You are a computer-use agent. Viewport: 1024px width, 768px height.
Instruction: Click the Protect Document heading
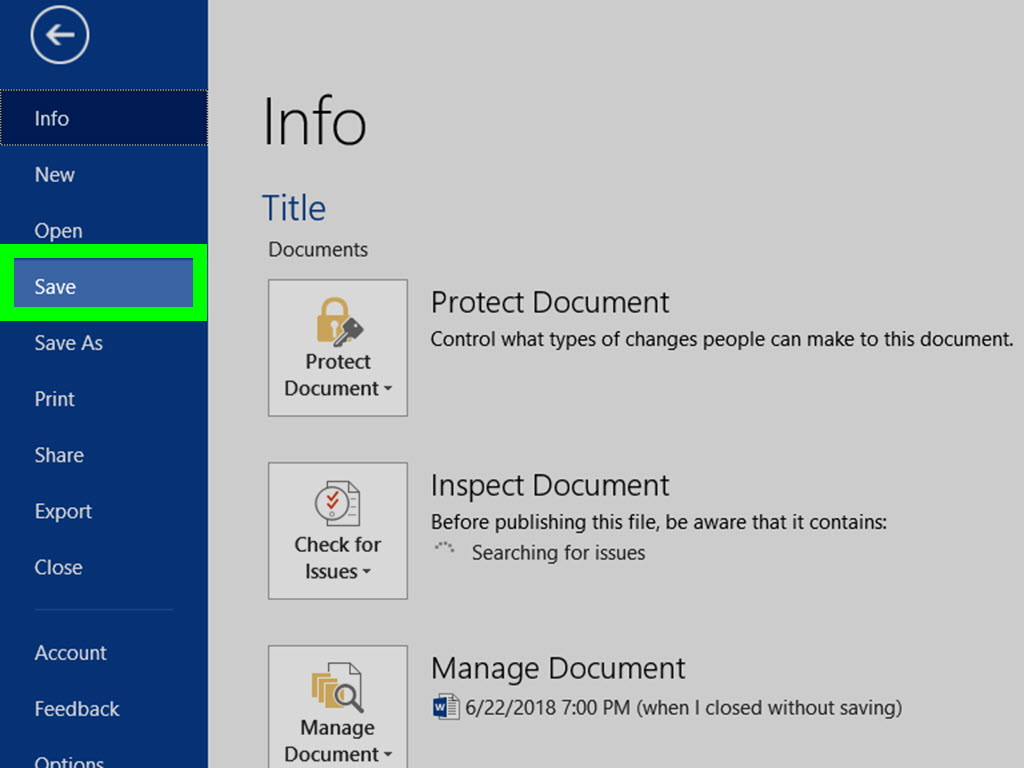[550, 302]
